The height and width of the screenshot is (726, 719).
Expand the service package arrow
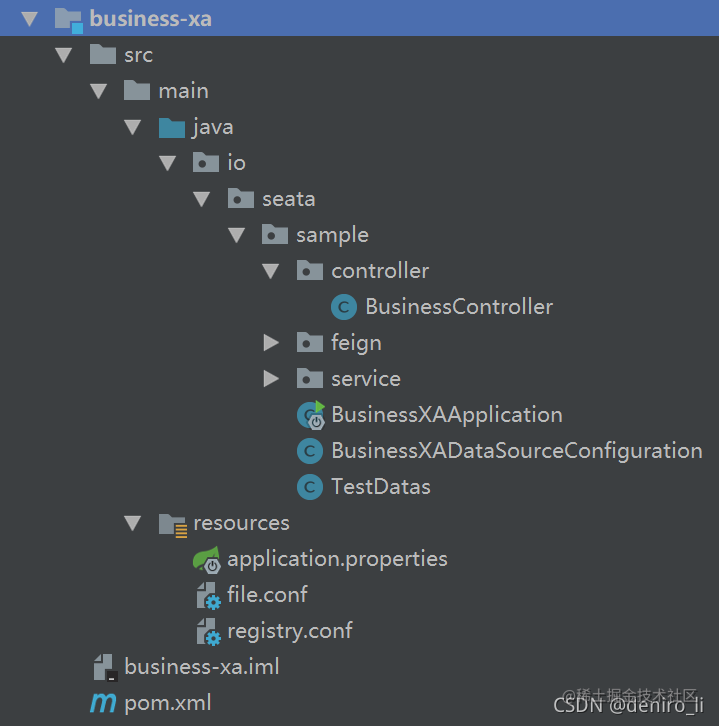(x=271, y=379)
